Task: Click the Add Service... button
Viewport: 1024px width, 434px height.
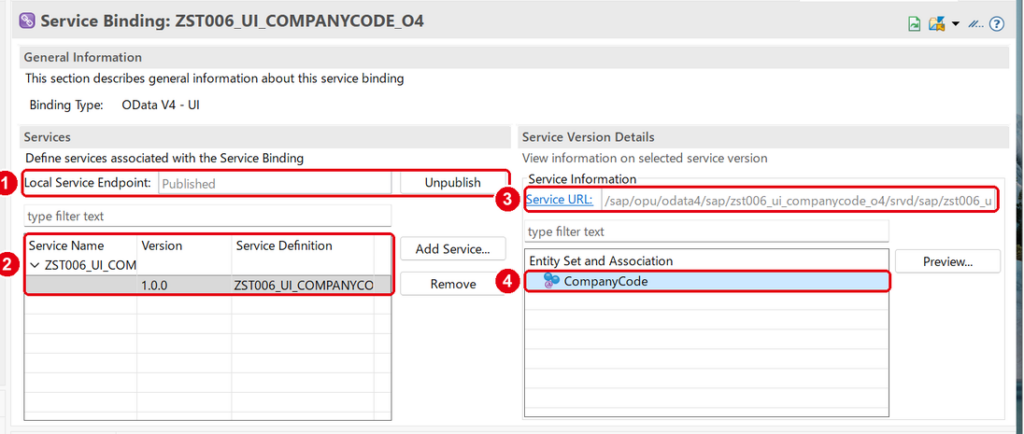Action: (x=453, y=249)
